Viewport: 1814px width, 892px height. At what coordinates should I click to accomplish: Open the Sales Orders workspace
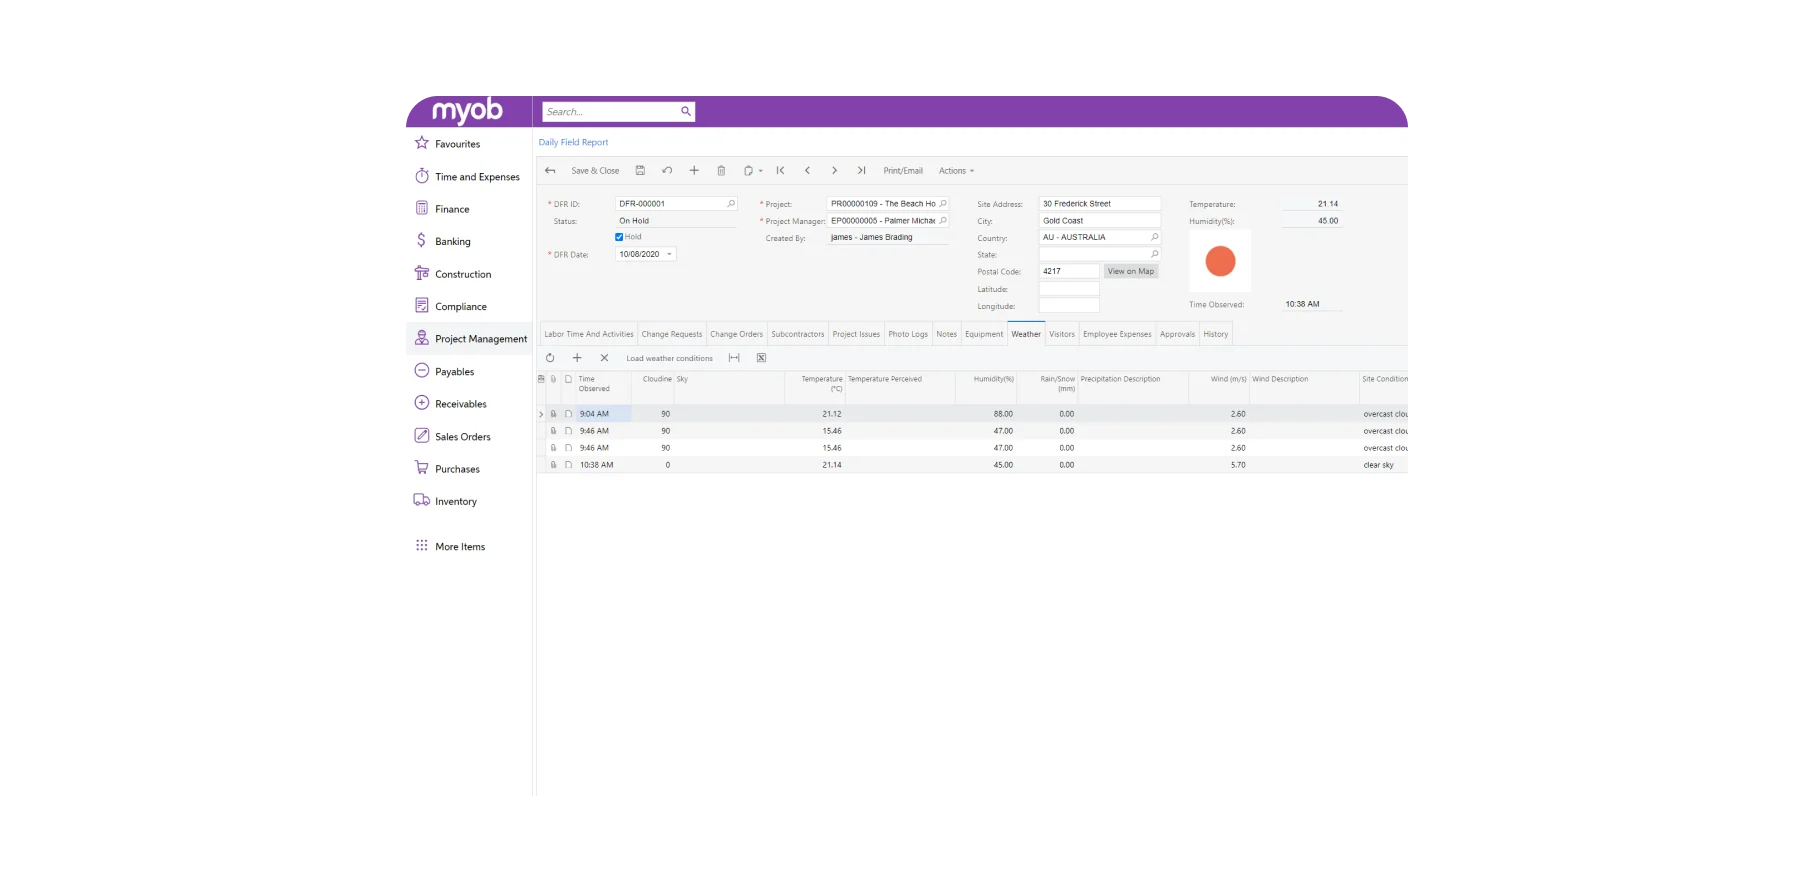point(452,436)
